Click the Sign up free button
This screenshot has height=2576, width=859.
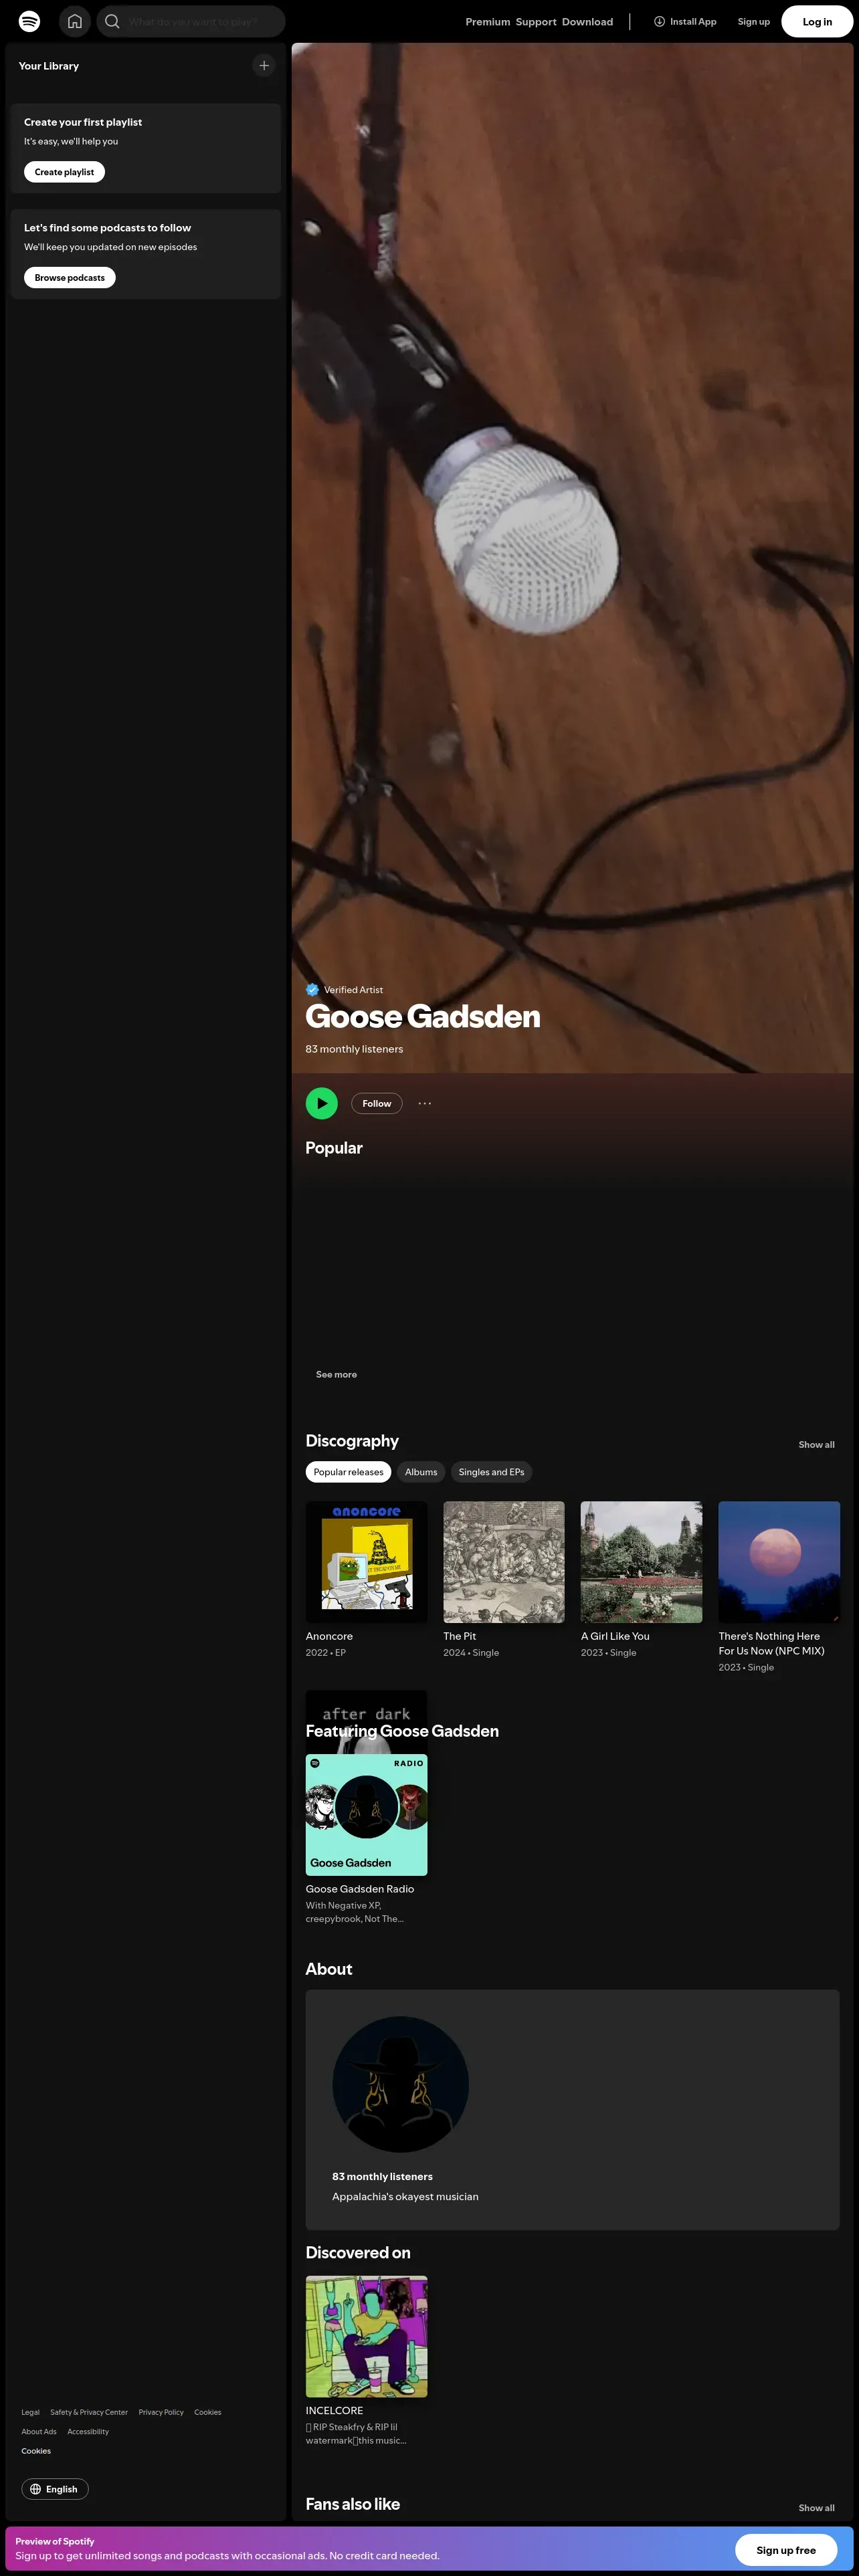point(785,2549)
